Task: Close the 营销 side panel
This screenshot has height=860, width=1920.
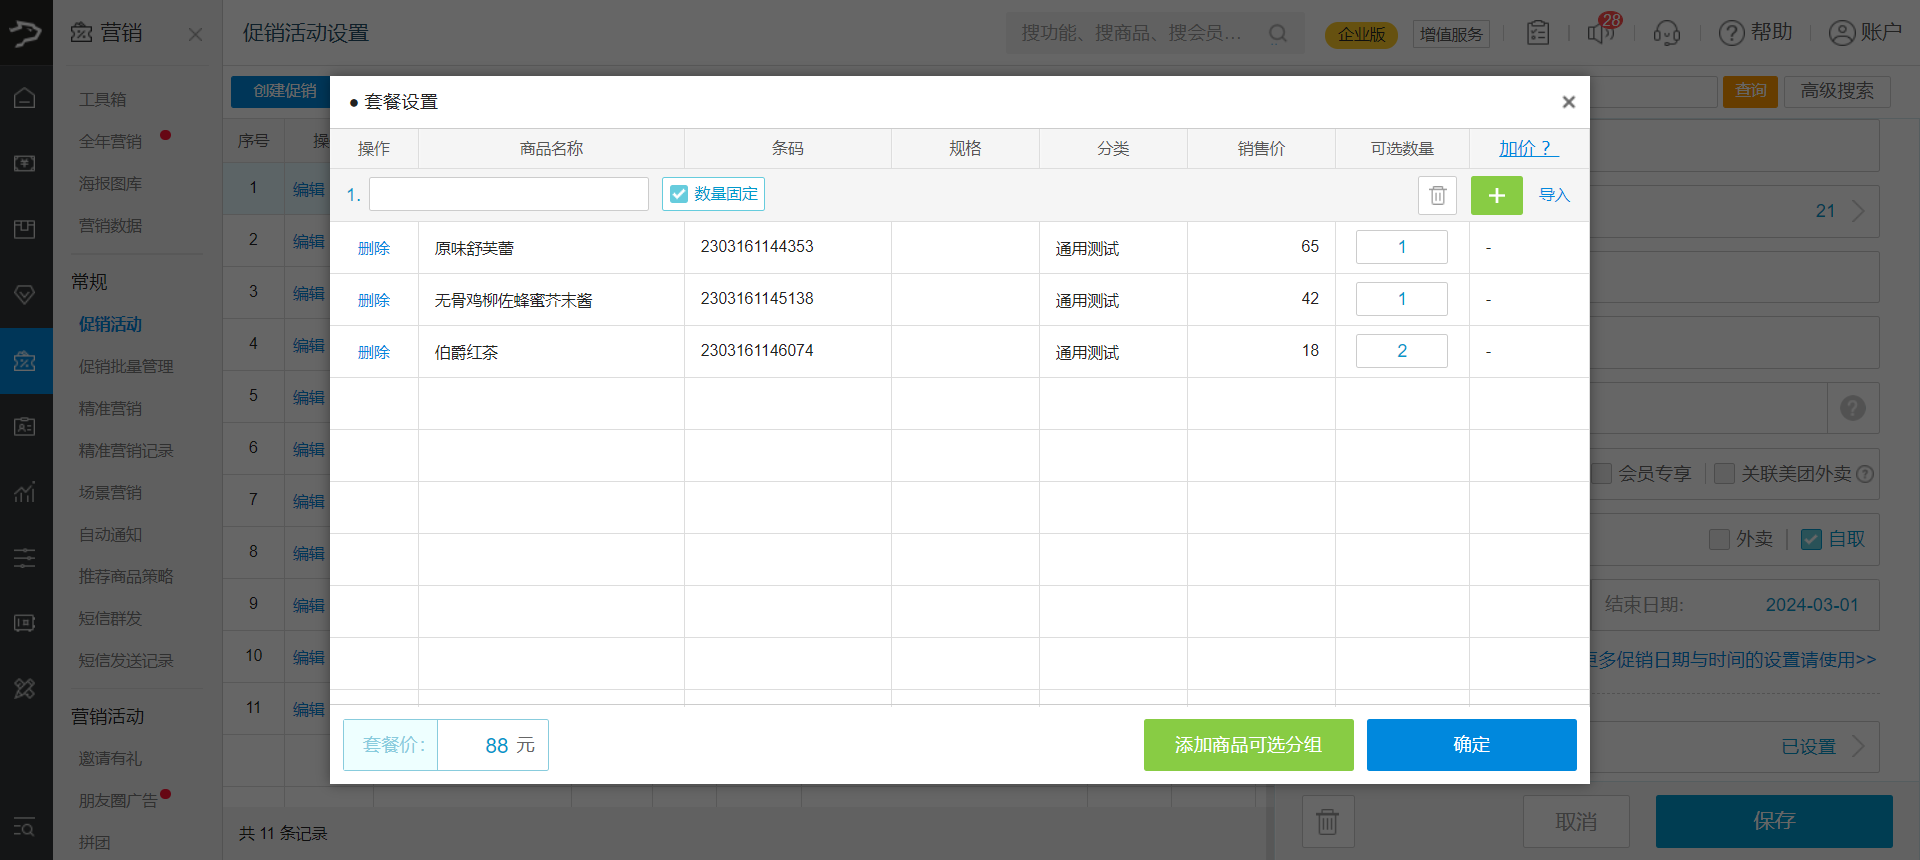Action: coord(195,34)
